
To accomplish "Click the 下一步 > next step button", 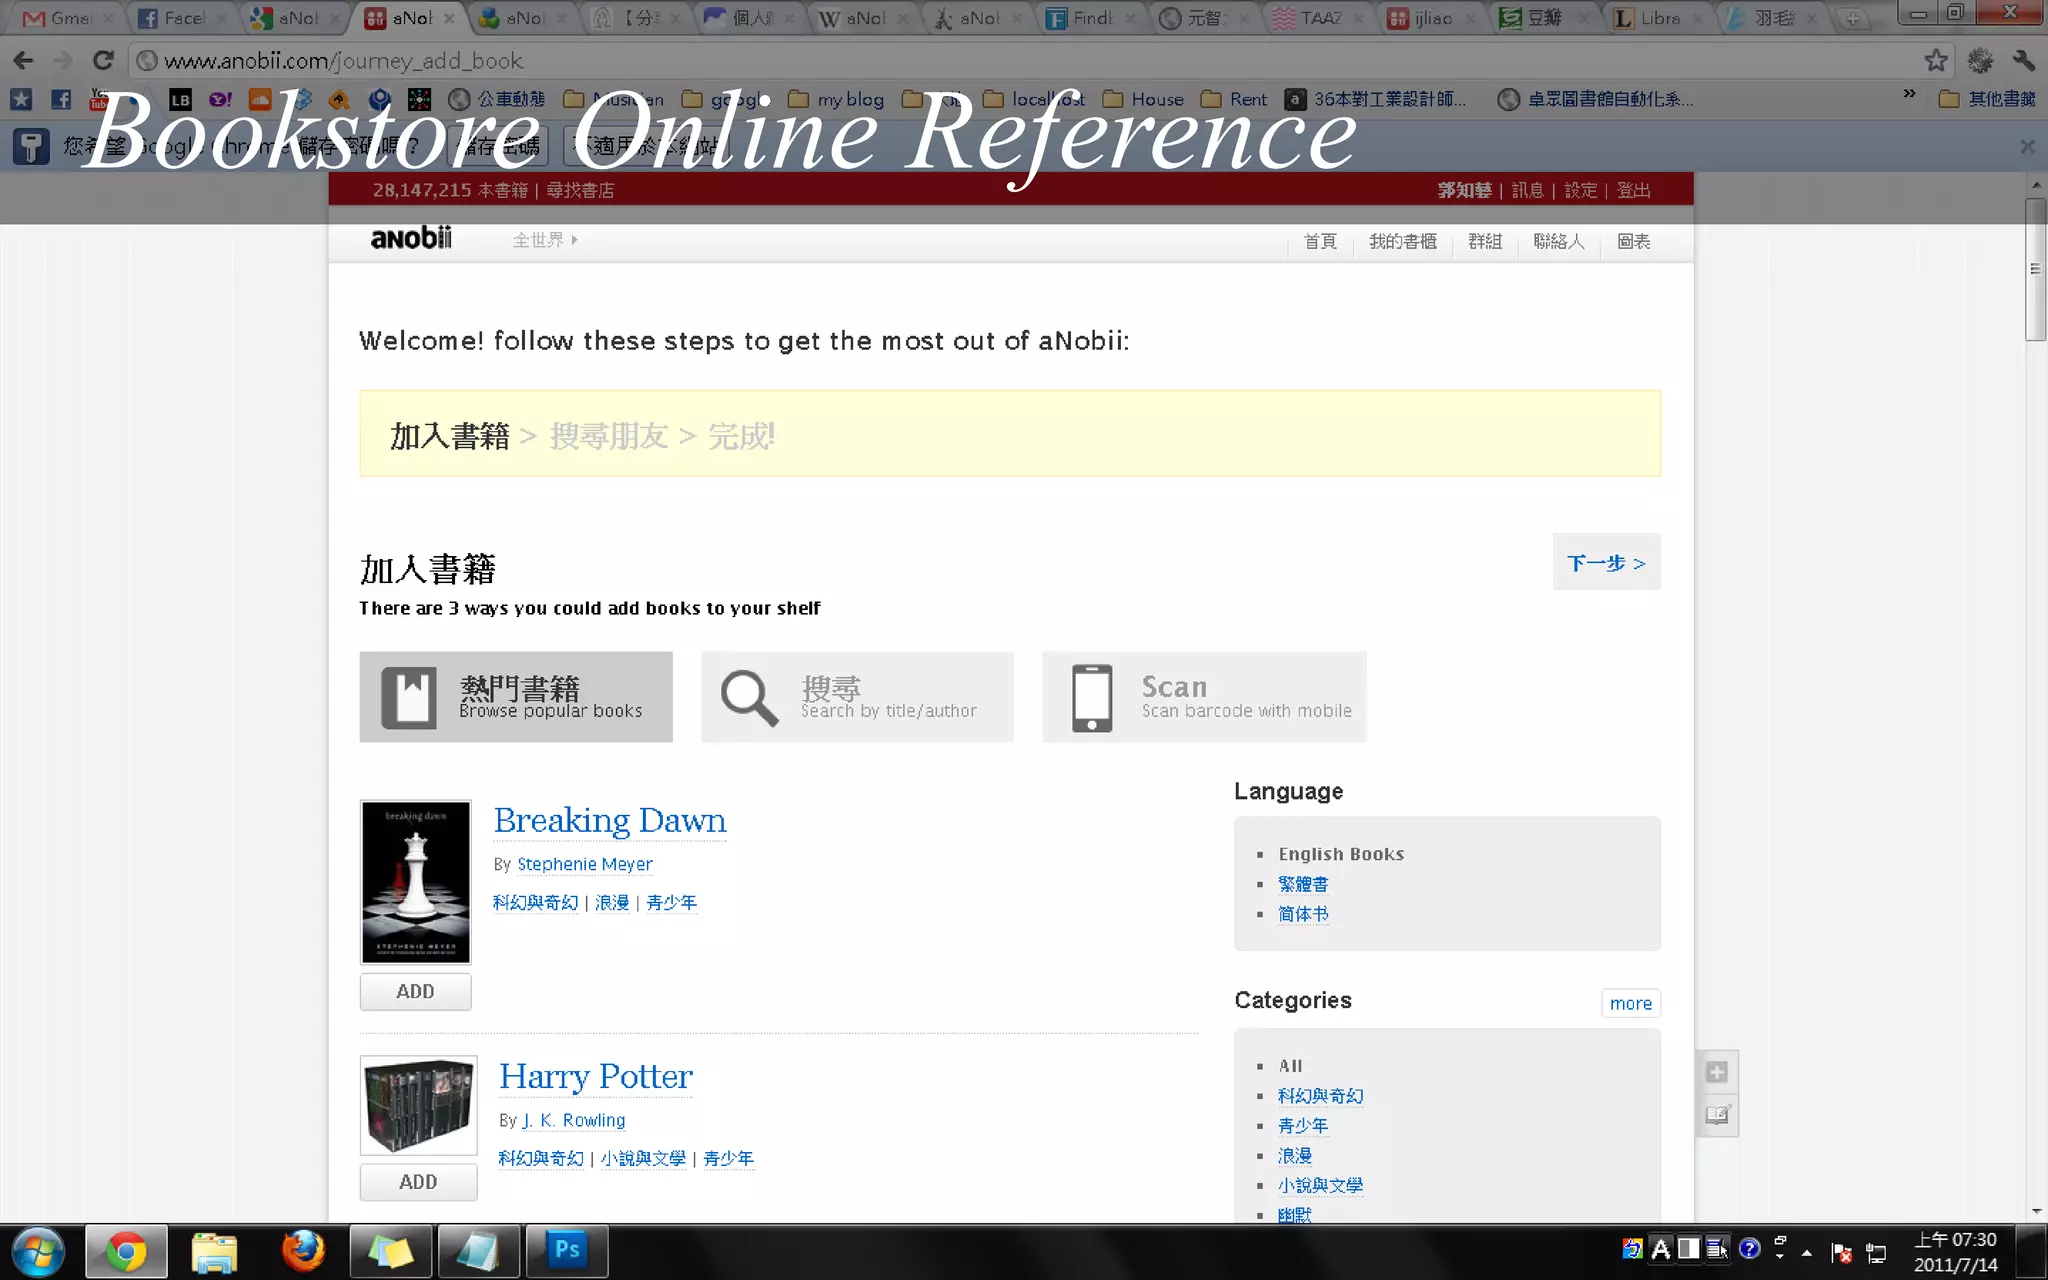I will (1606, 562).
